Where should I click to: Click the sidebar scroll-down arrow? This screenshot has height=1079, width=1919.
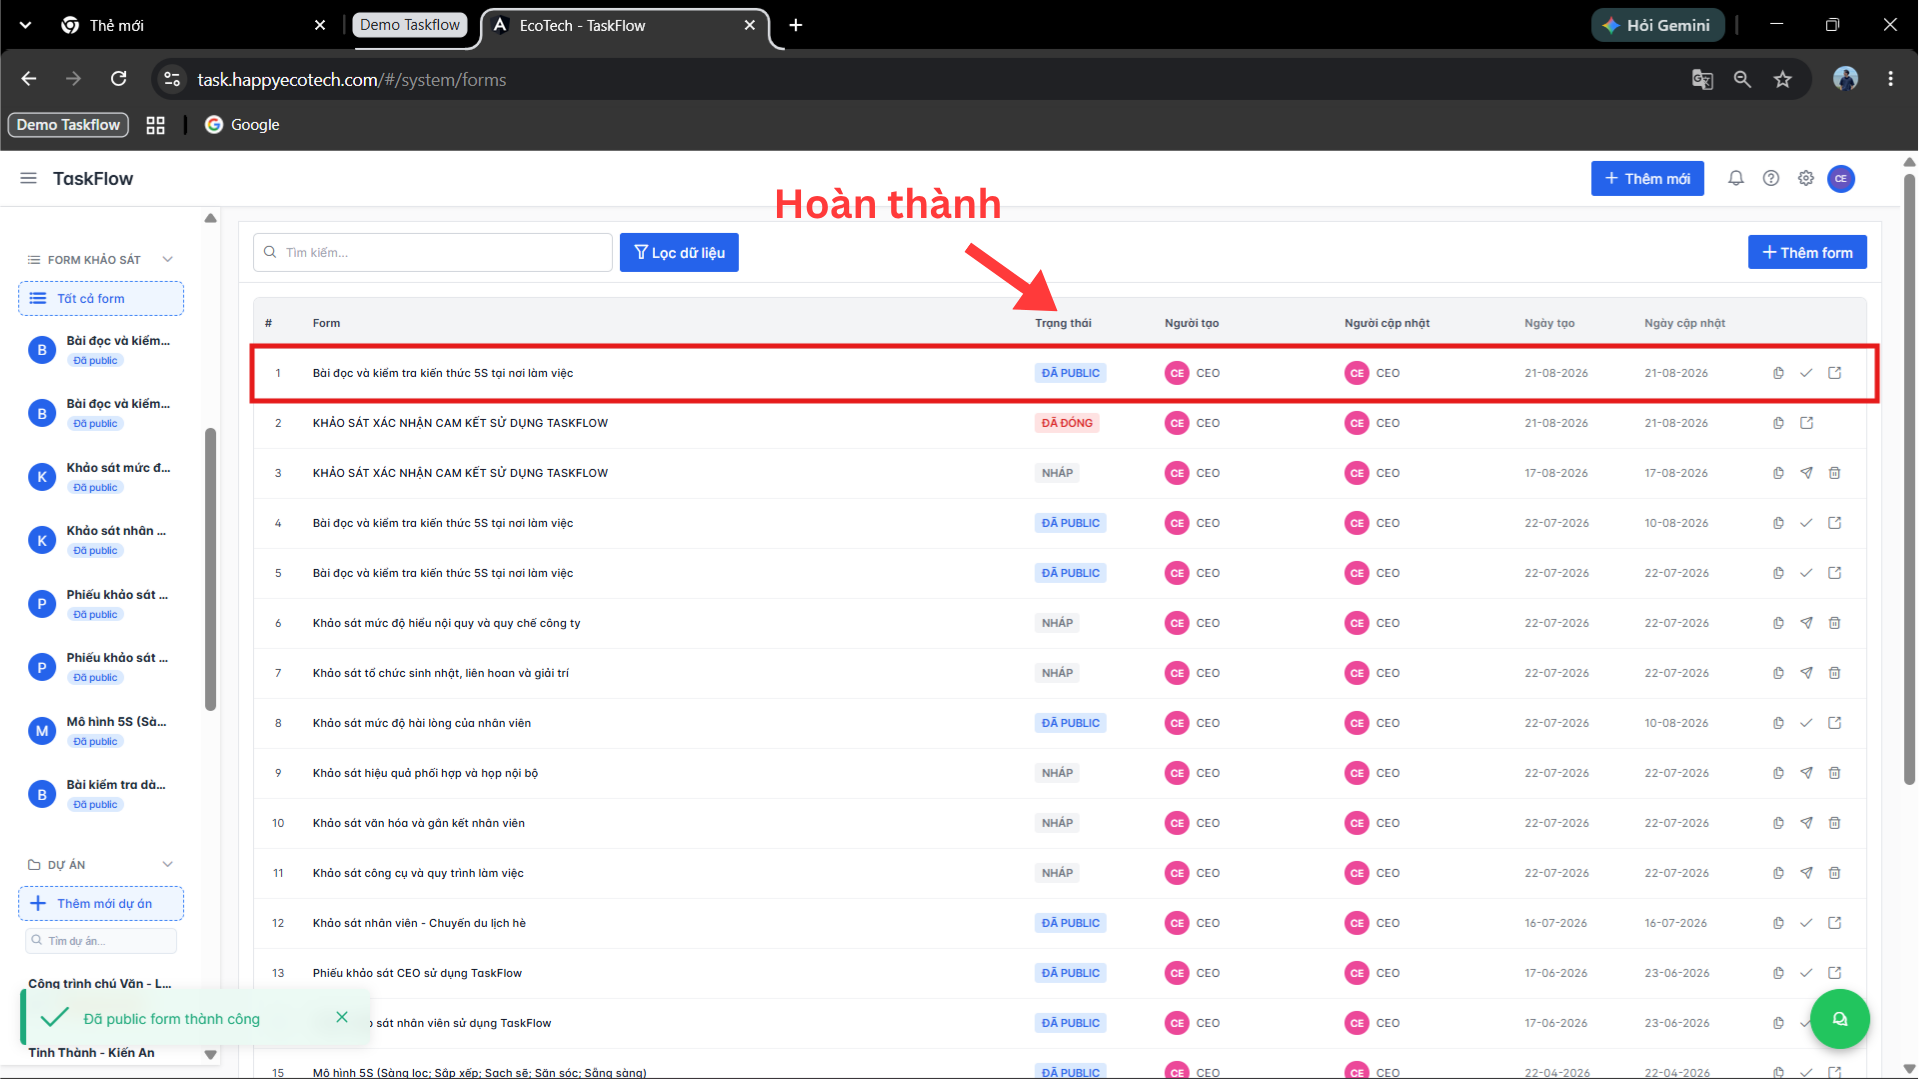[210, 1054]
